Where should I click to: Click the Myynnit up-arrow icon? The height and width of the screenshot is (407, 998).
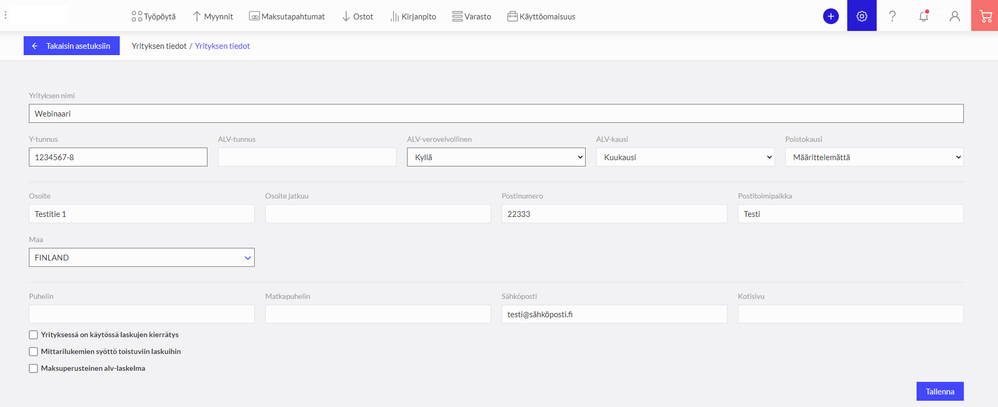coord(197,17)
